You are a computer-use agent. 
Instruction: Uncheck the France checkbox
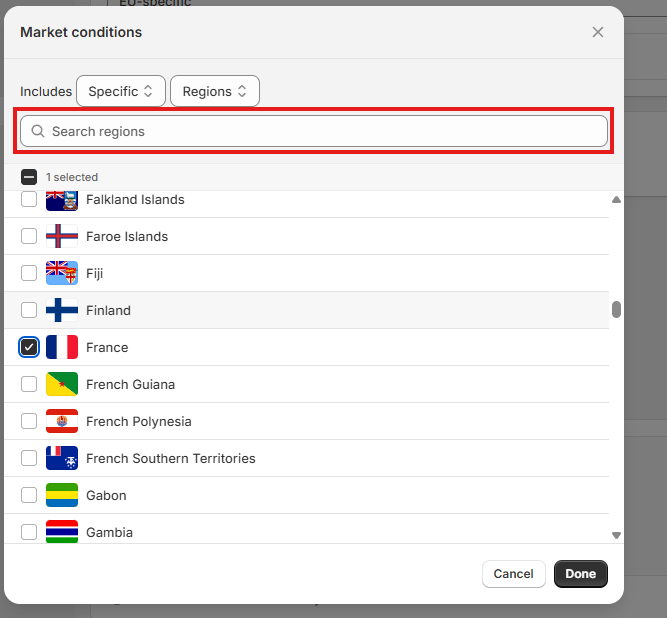[29, 347]
